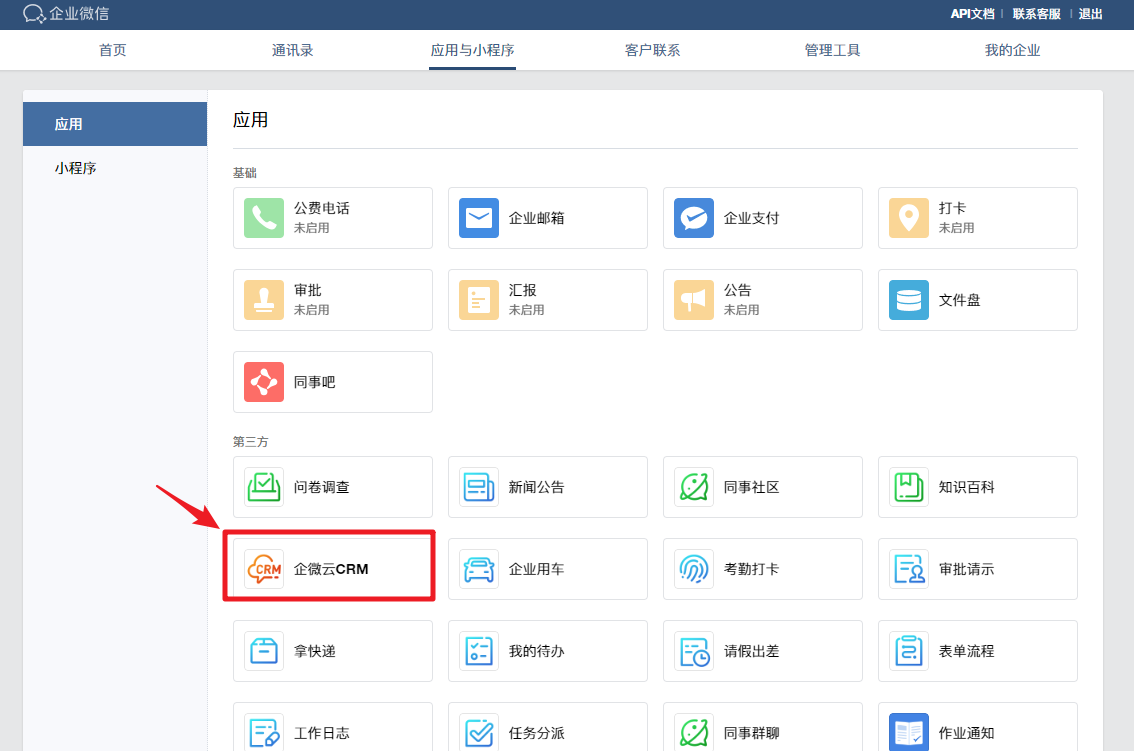Click the 表单流程 label text
Image resolution: width=1134 pixels, height=751 pixels.
click(x=967, y=651)
